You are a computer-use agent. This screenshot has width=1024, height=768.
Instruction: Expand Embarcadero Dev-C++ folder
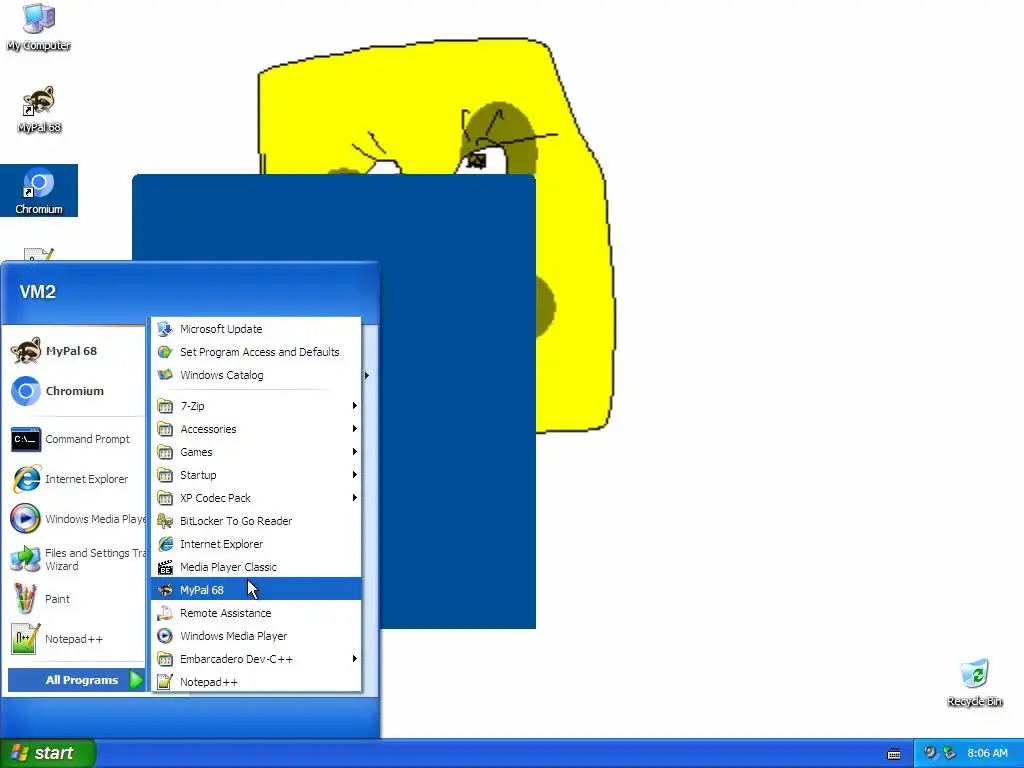pos(256,659)
